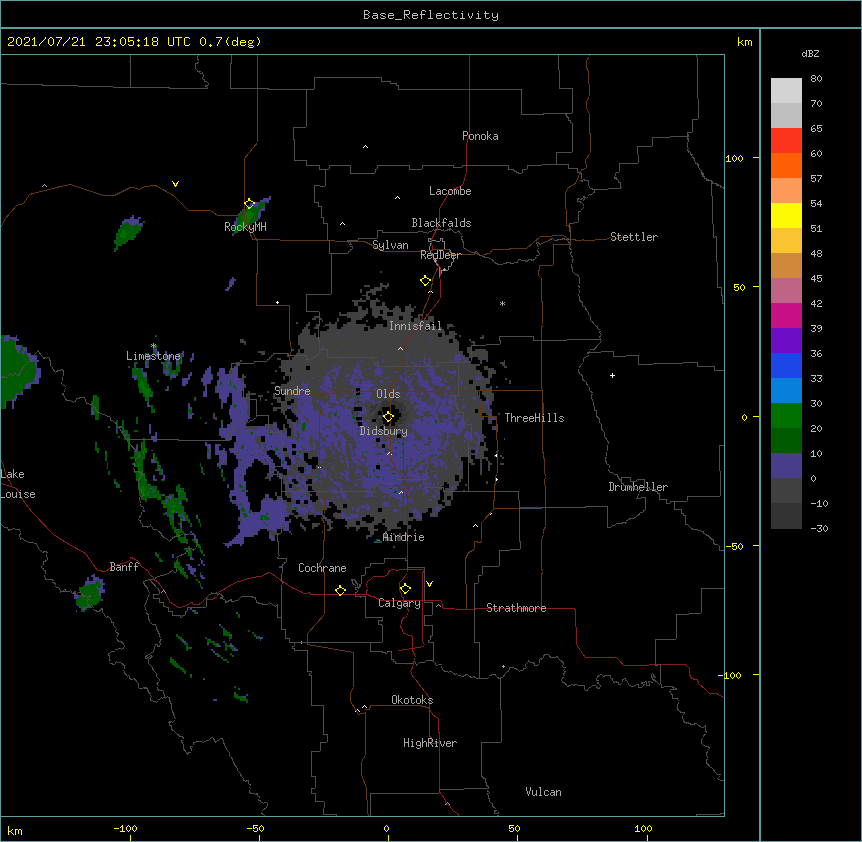
Task: Pick the violet 36-39 dBZ legend swatch
Action: (x=786, y=341)
